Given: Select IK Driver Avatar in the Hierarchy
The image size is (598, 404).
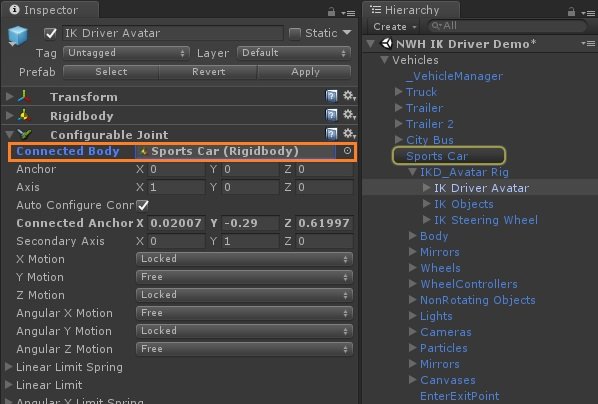Looking at the screenshot, I should coord(481,188).
